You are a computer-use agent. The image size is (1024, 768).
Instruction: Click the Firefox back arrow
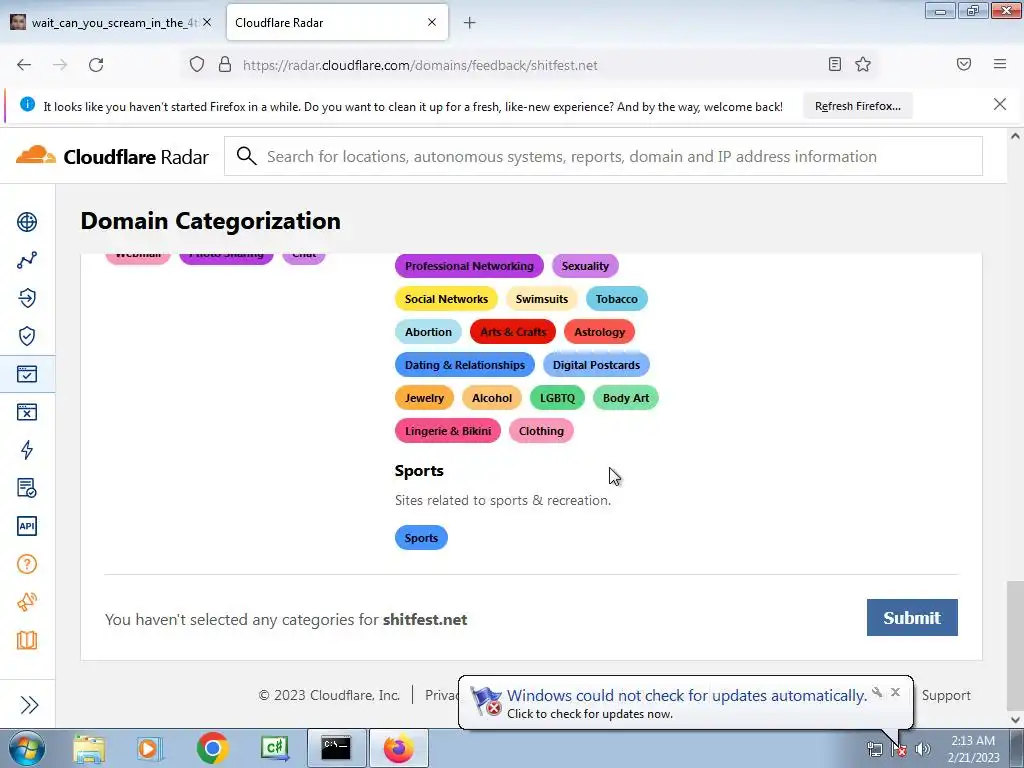(x=24, y=65)
